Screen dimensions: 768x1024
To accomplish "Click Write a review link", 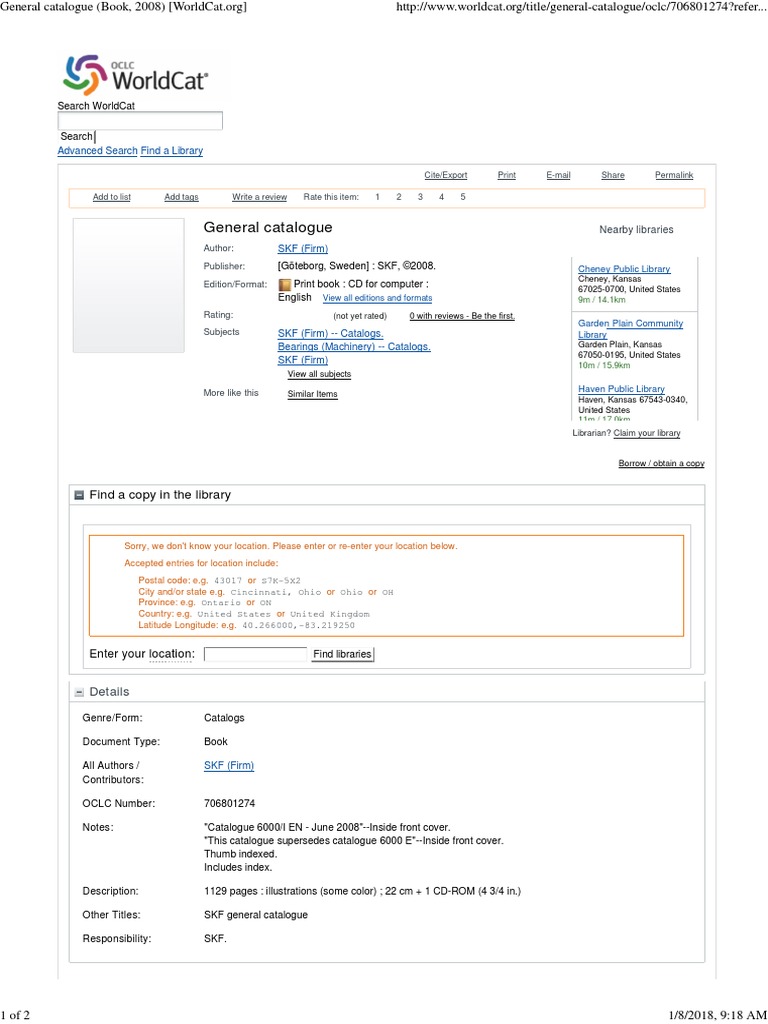I will click(259, 197).
